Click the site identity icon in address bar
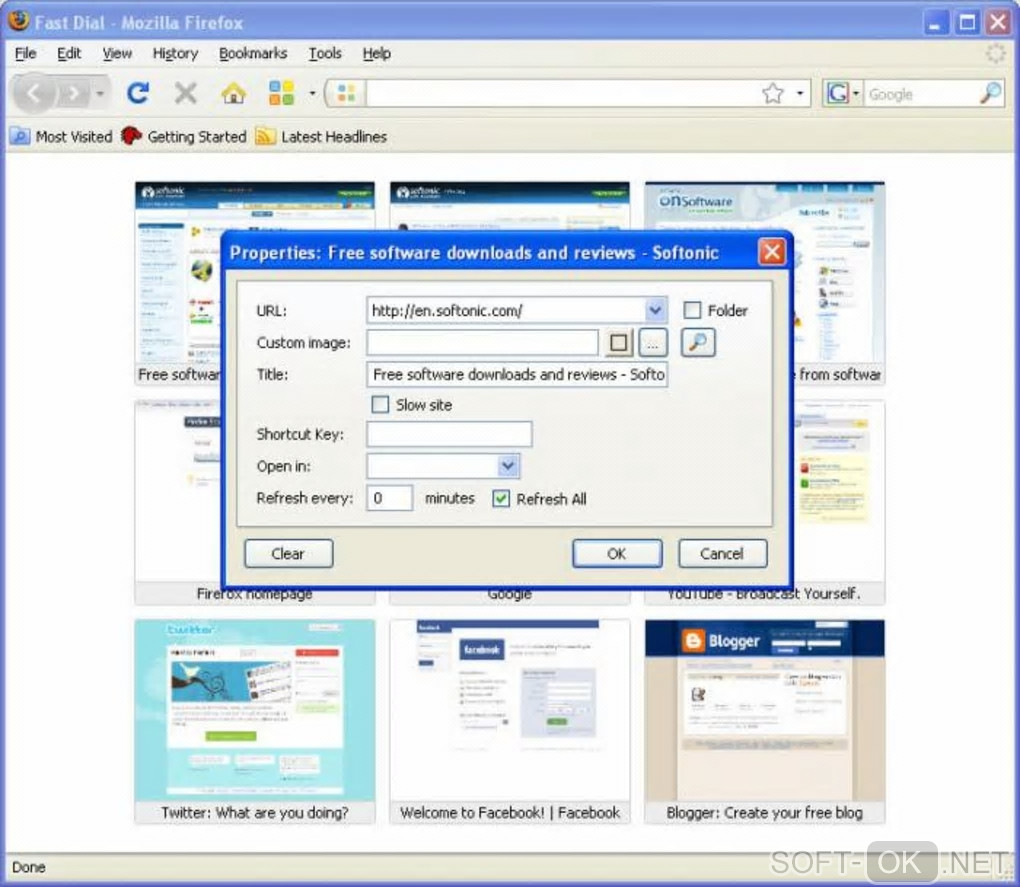This screenshot has height=887, width=1020. pyautogui.click(x=346, y=94)
